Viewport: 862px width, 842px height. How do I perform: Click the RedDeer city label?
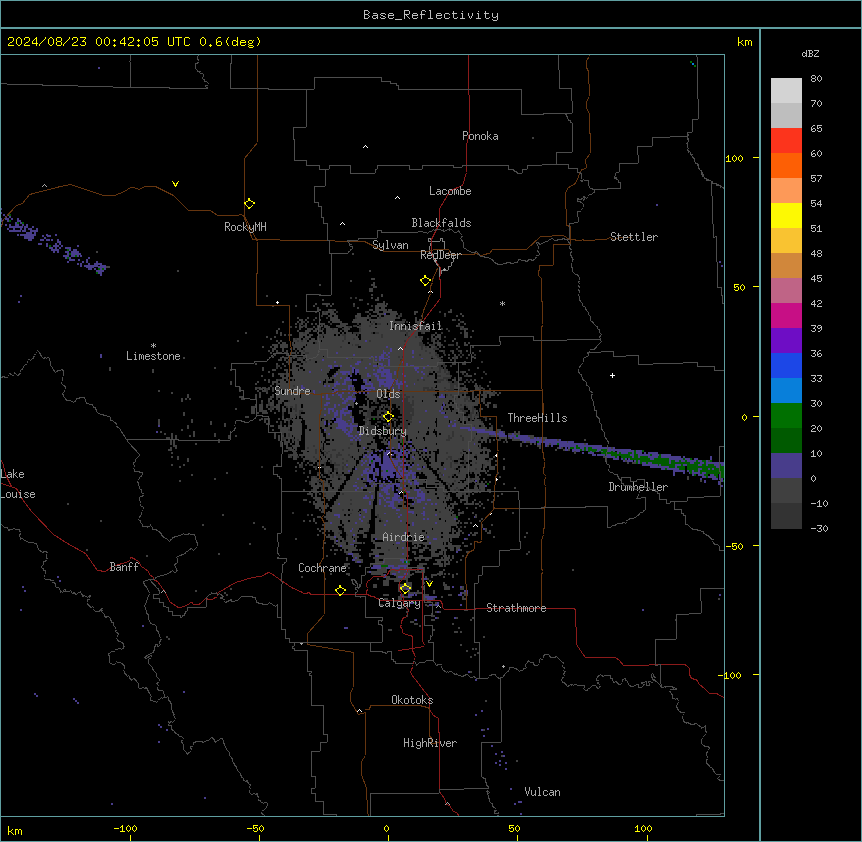pyautogui.click(x=440, y=255)
